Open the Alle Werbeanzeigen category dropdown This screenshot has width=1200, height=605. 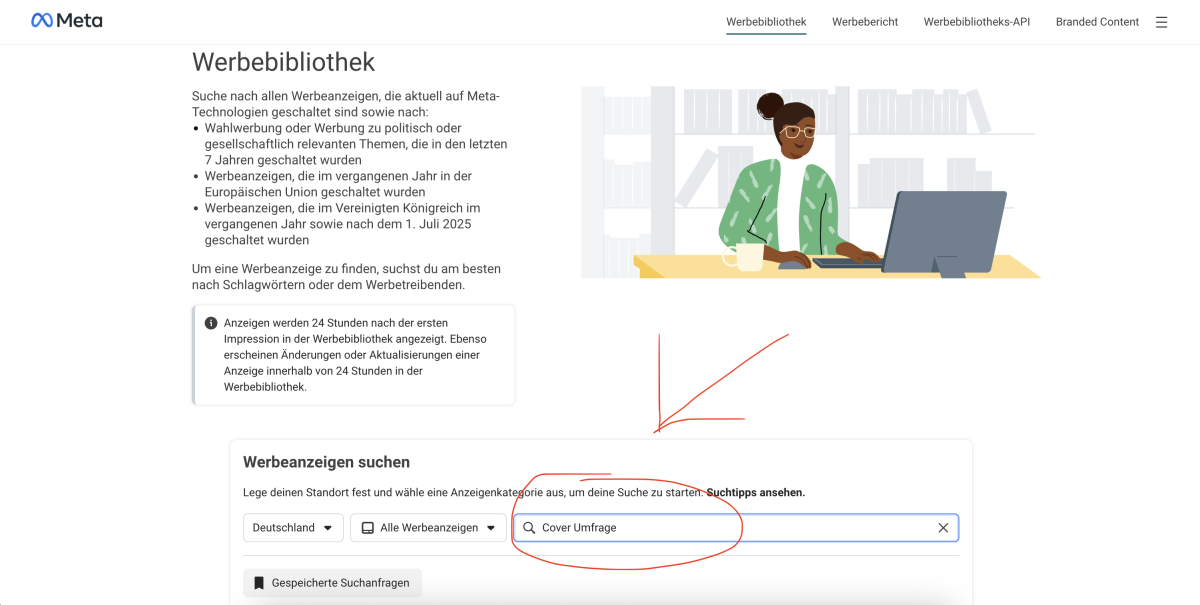428,528
